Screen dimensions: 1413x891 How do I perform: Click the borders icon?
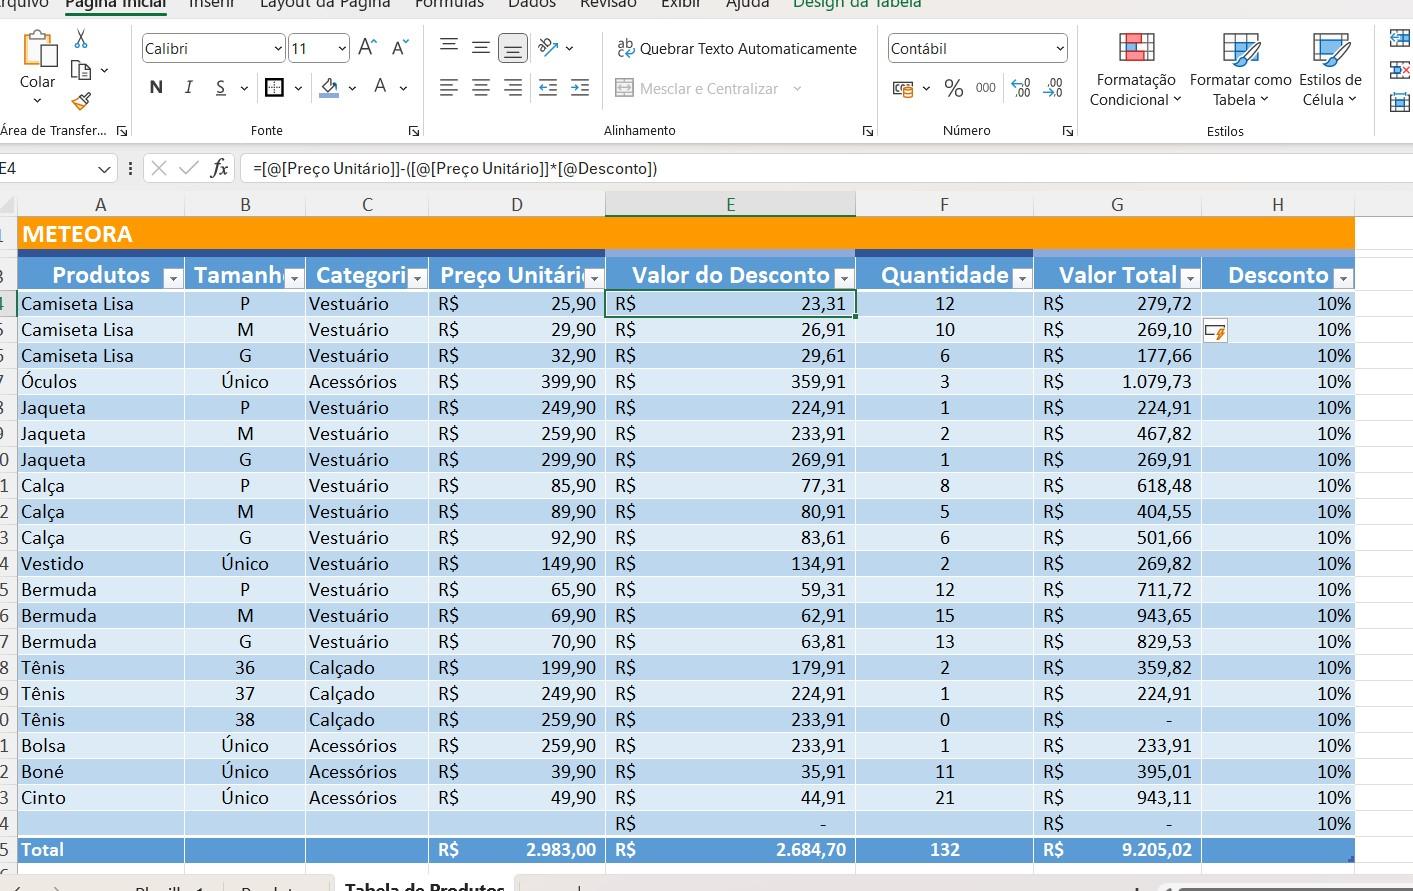pos(274,88)
